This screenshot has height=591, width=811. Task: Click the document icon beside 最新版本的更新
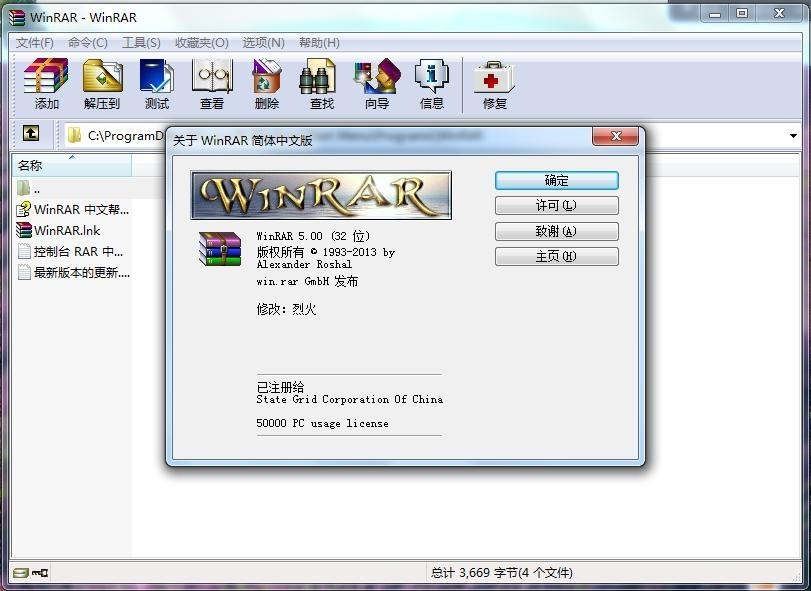(24, 272)
